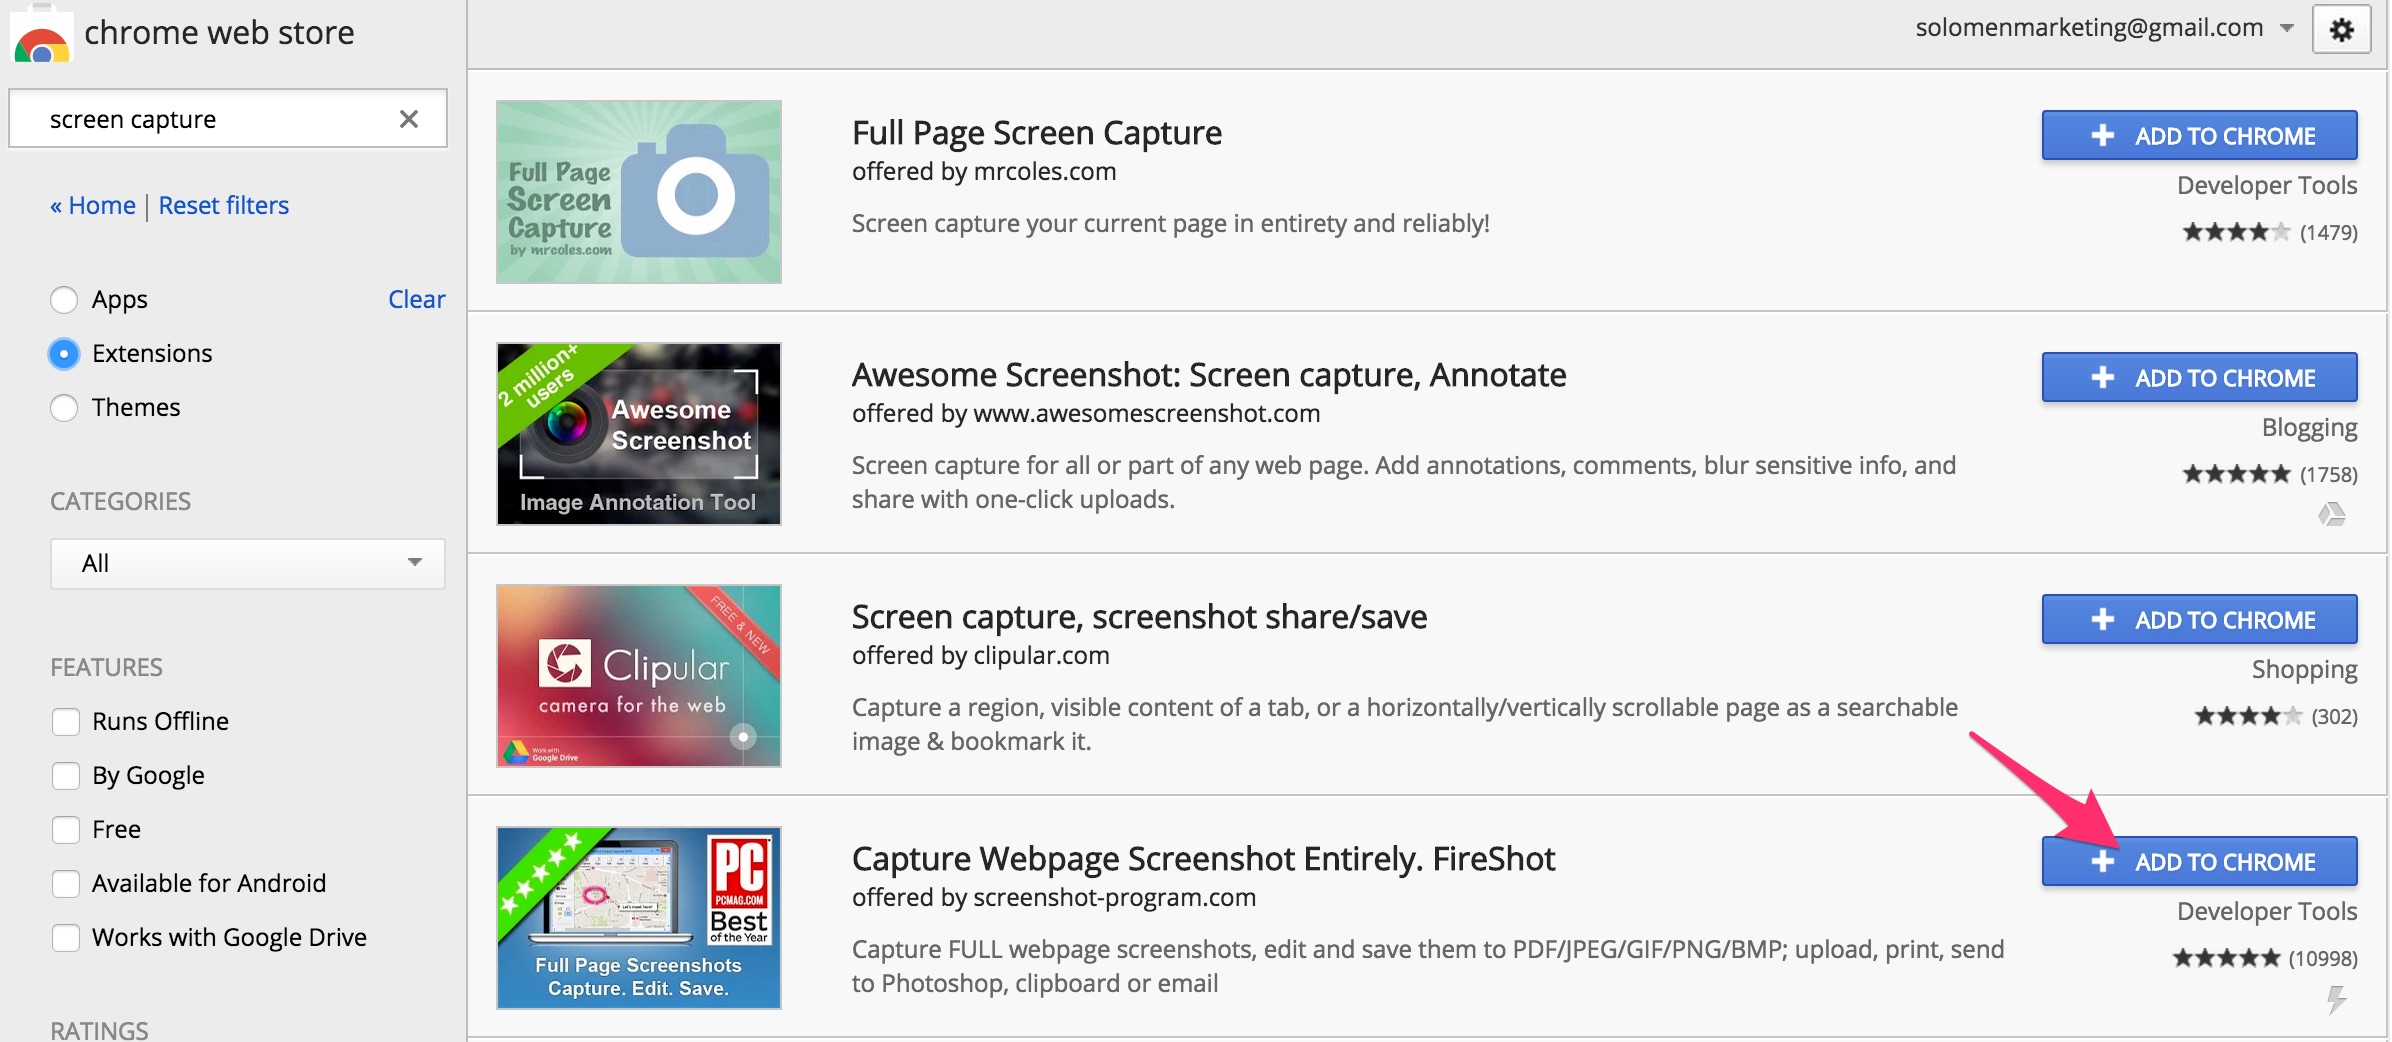Viewport: 2392px width, 1042px height.
Task: Click the Developer Tools category under FireShot
Action: pos(2267,912)
